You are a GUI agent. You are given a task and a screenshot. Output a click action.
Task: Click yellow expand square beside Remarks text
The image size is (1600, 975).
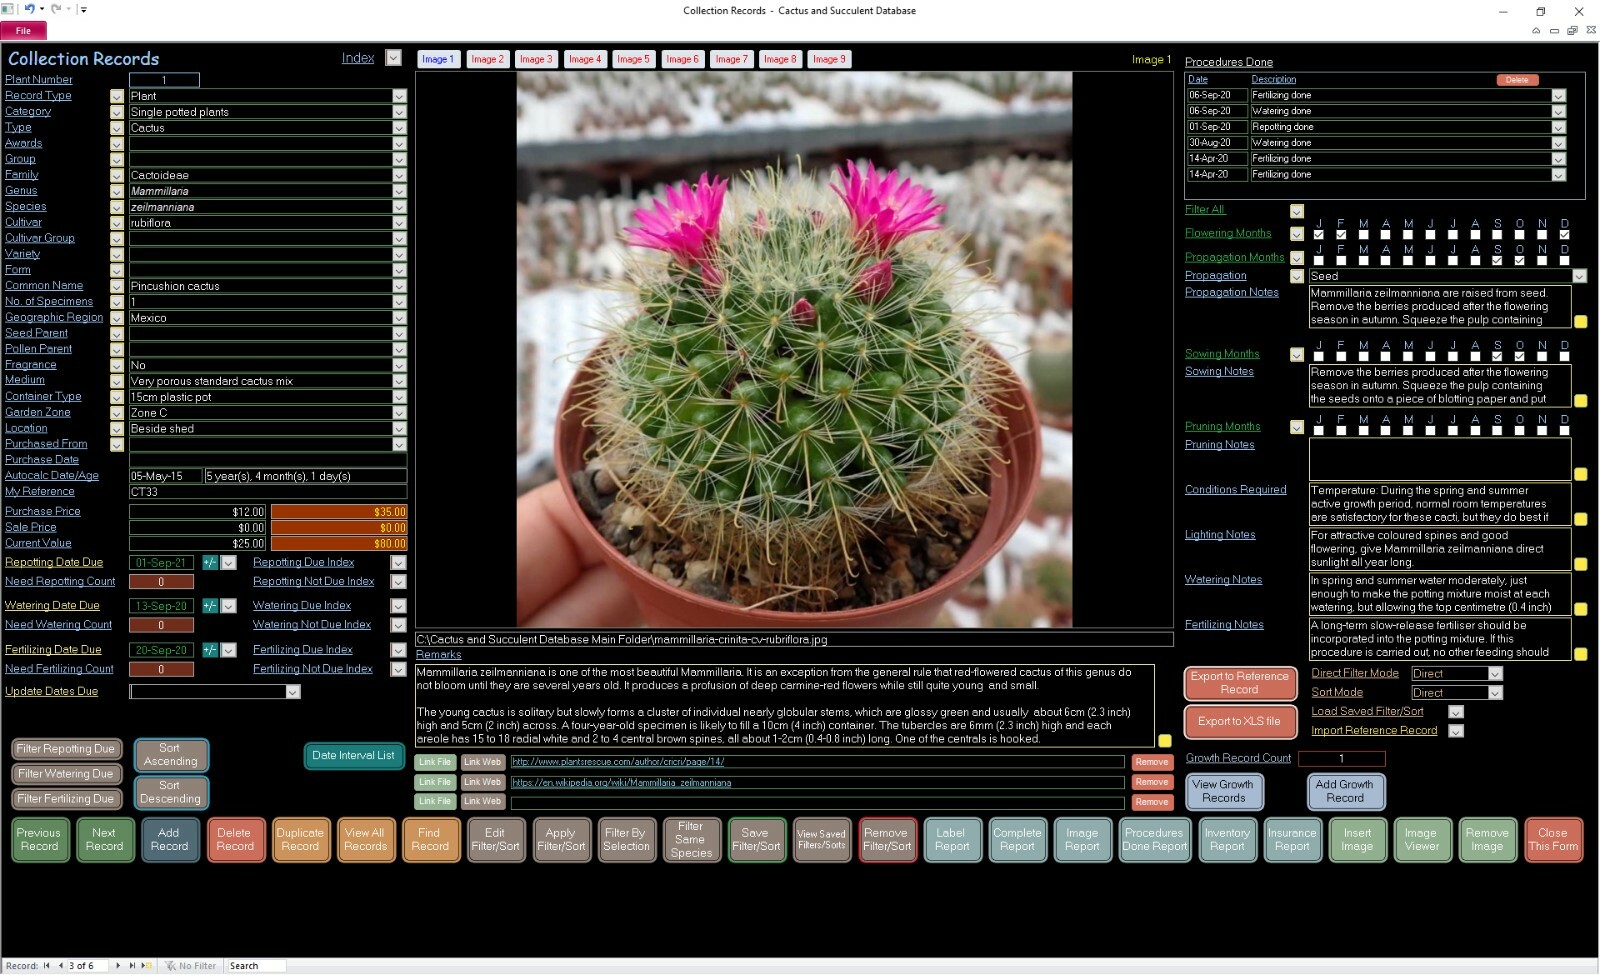[1164, 741]
